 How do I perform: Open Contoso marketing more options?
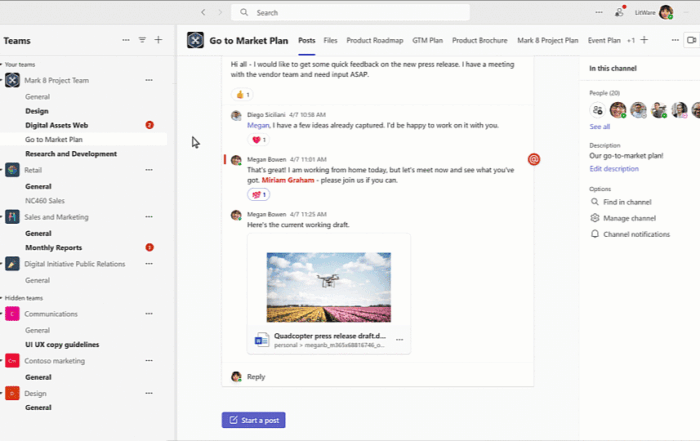(x=149, y=361)
